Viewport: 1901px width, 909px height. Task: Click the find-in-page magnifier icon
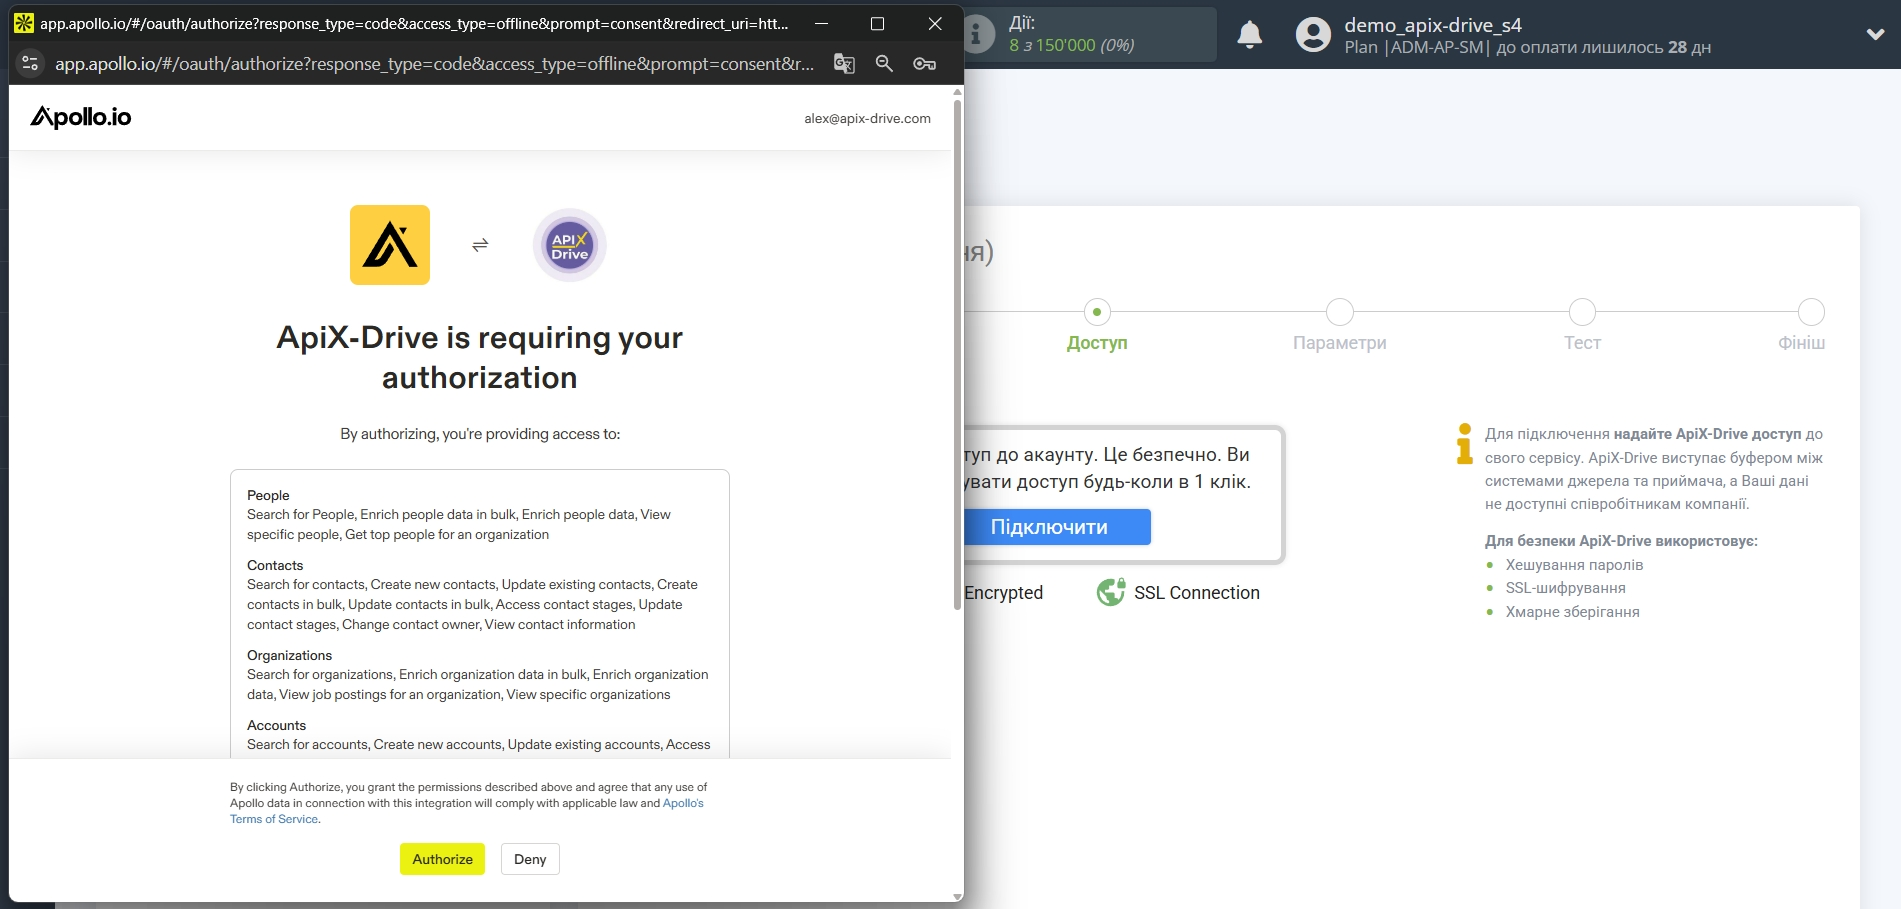pyautogui.click(x=884, y=63)
